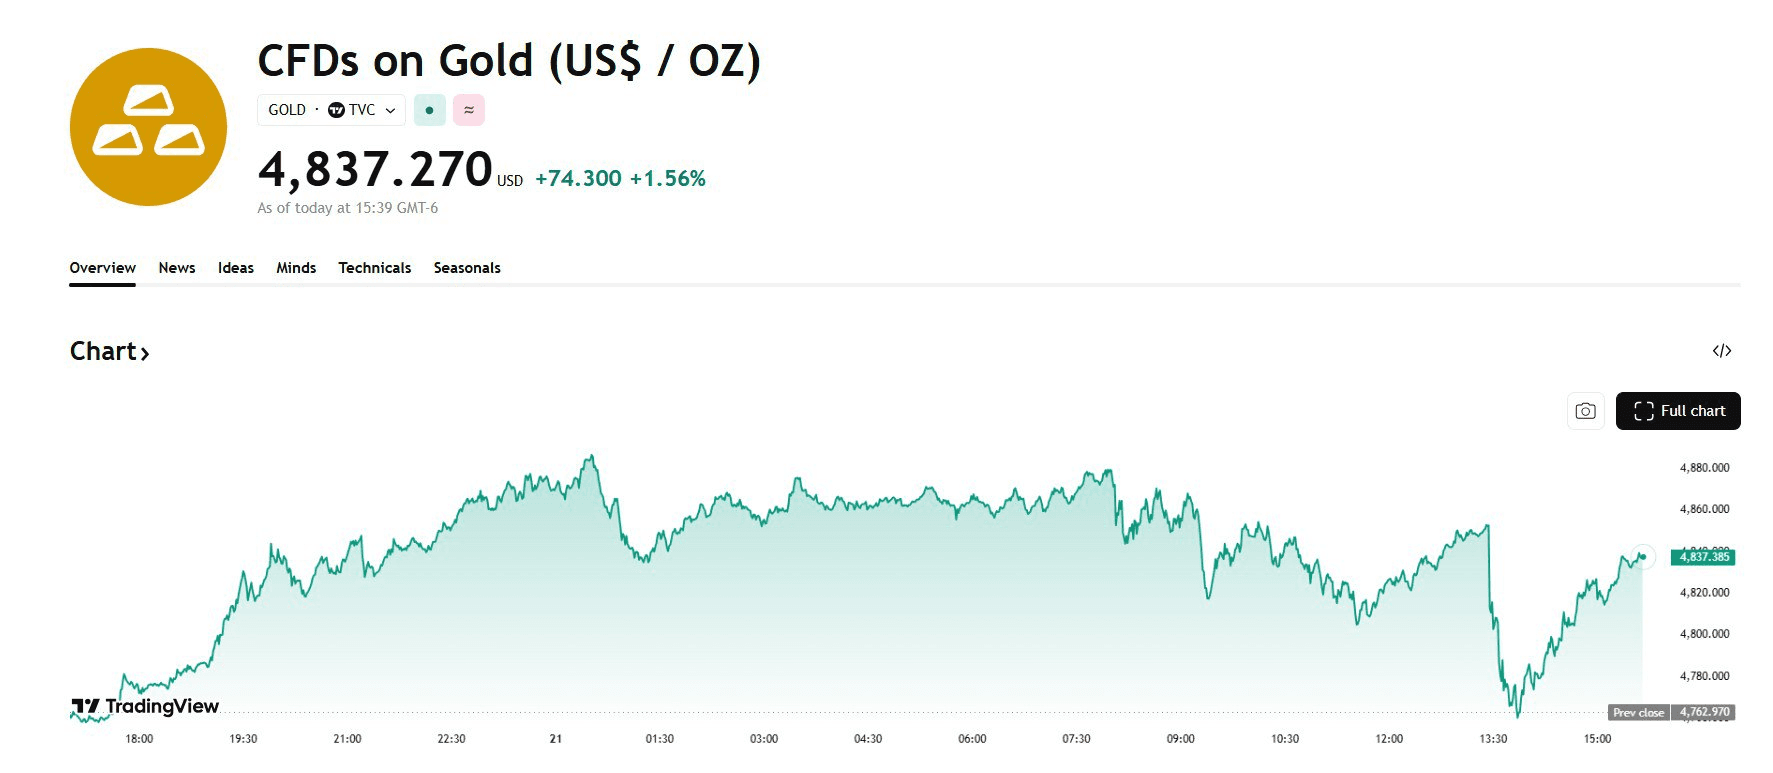Select the Overview tab
Viewport: 1773px width, 773px height.
[102, 268]
